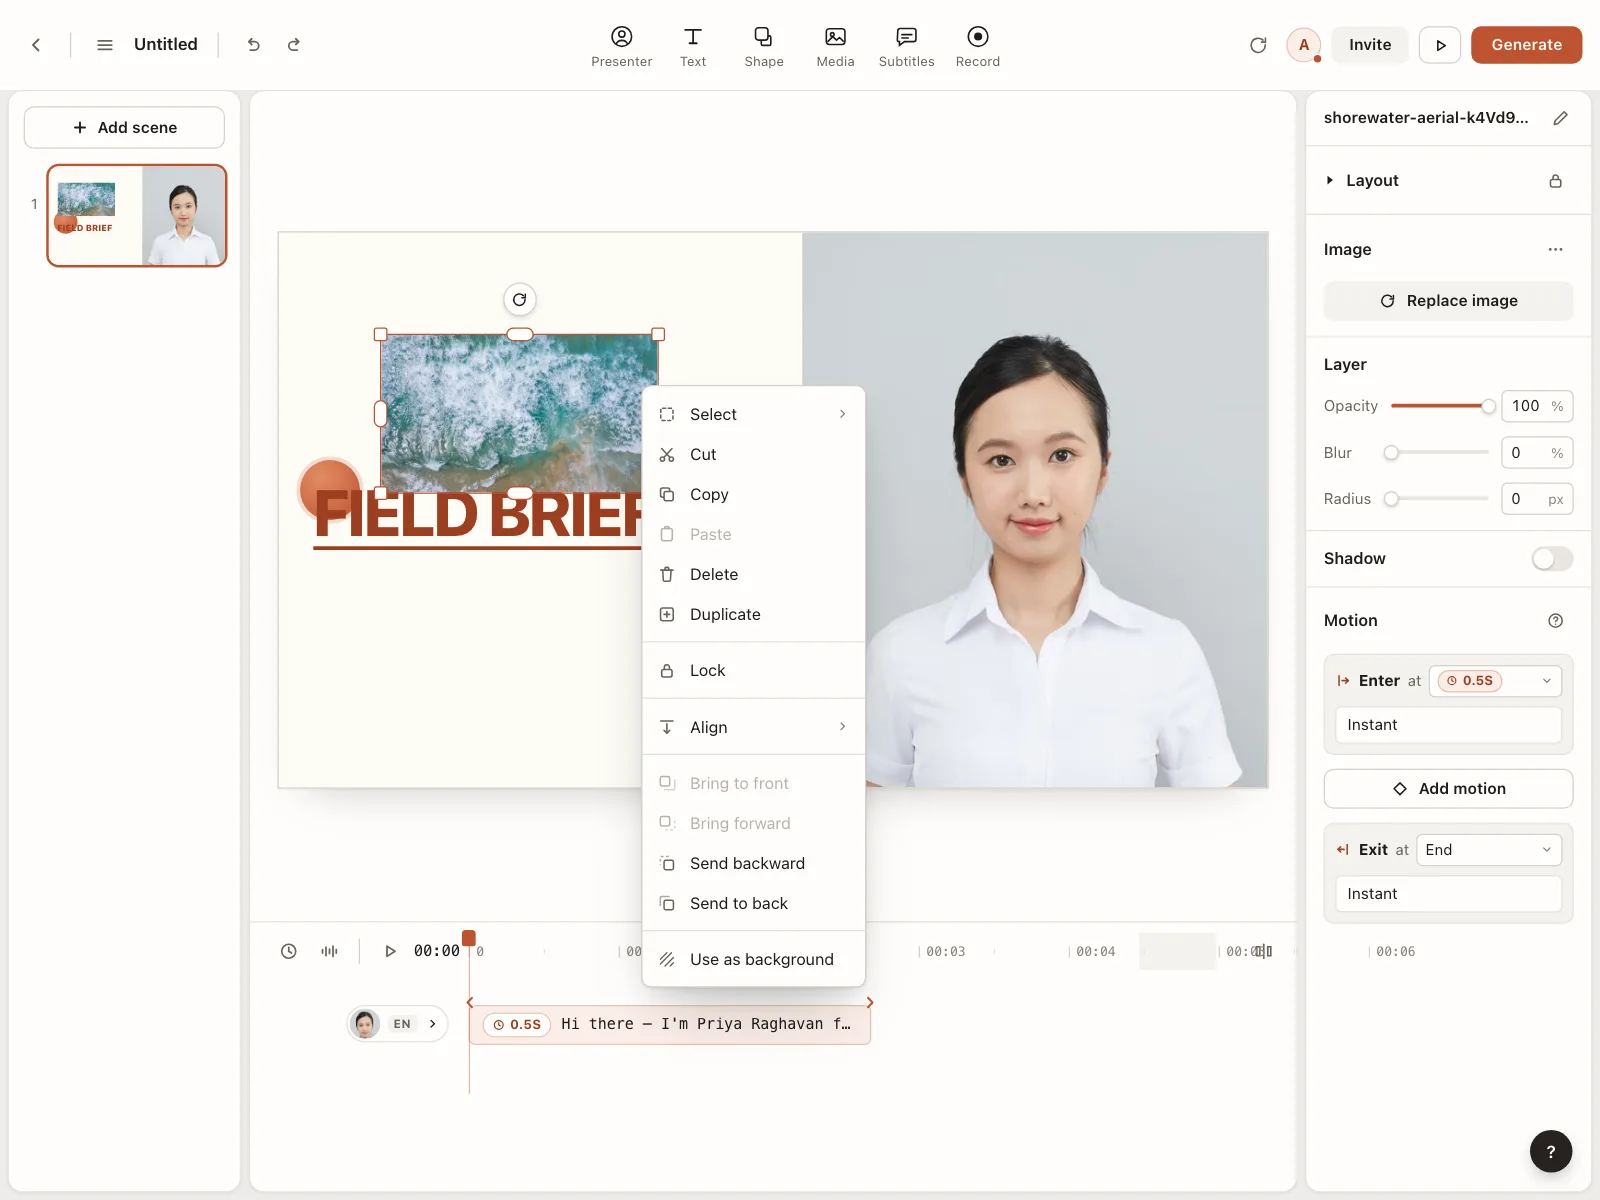Click the Generate button
1600x1200 pixels.
coord(1526,45)
